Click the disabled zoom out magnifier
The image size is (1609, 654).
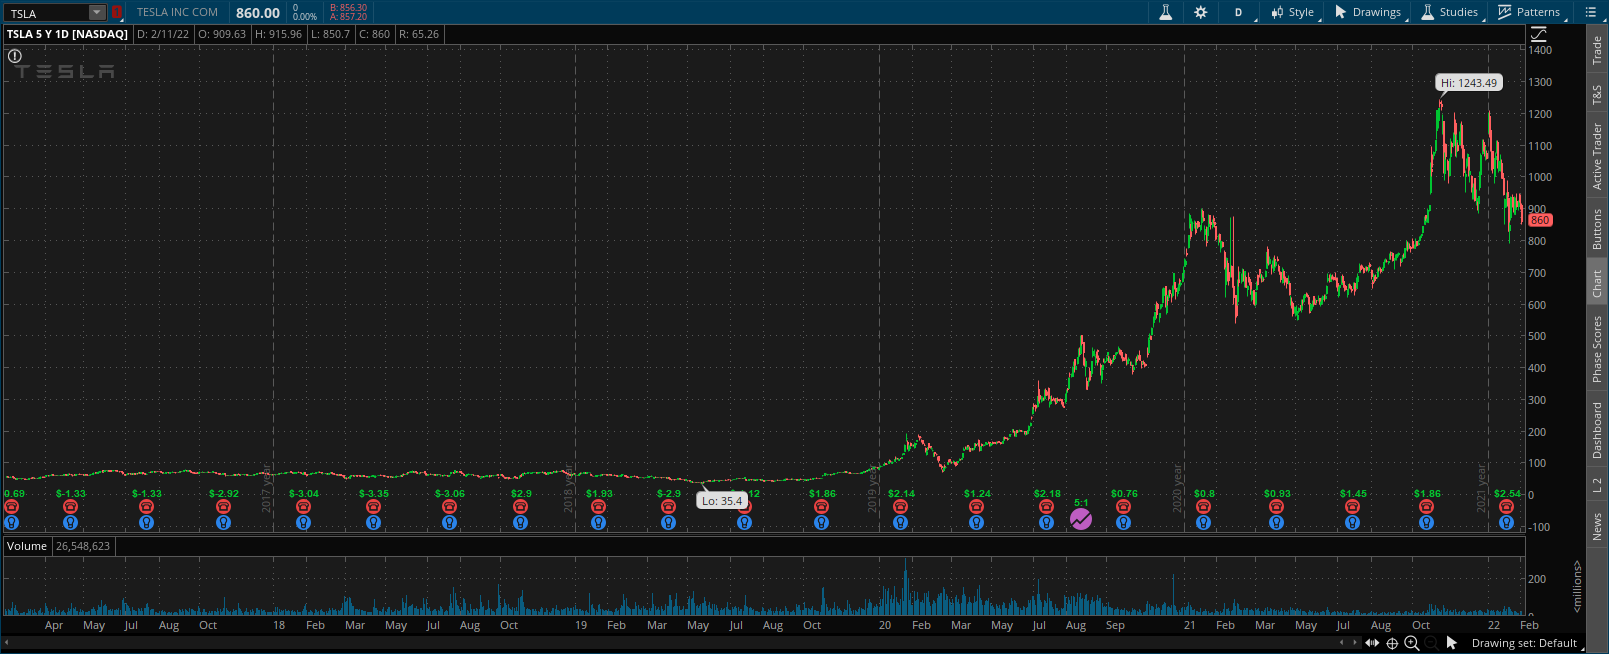pos(1431,643)
